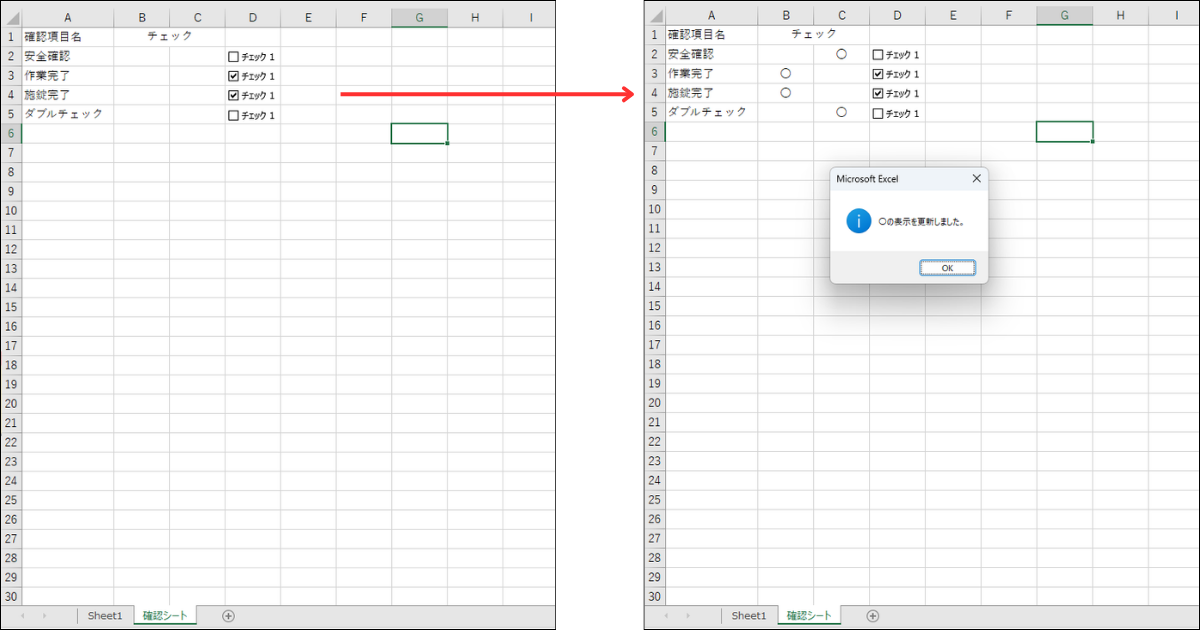Uncheck the row 3 checkbox in left sheet

tap(234, 76)
